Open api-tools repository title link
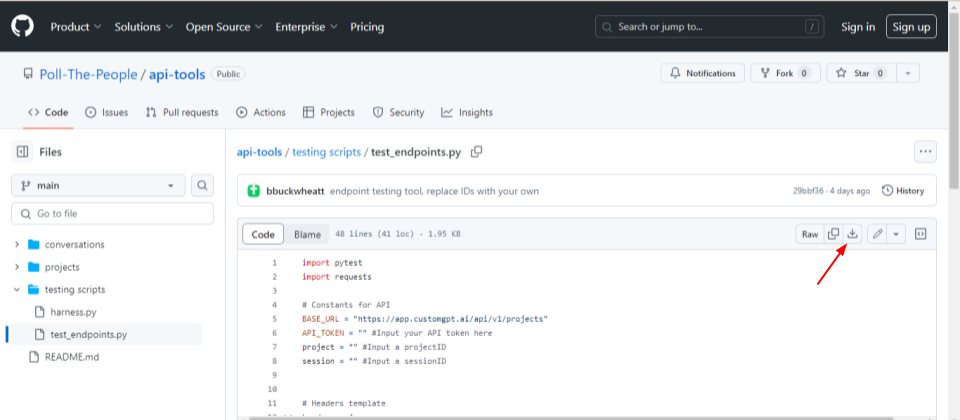Viewport: 960px width, 420px height. pyautogui.click(x=177, y=75)
